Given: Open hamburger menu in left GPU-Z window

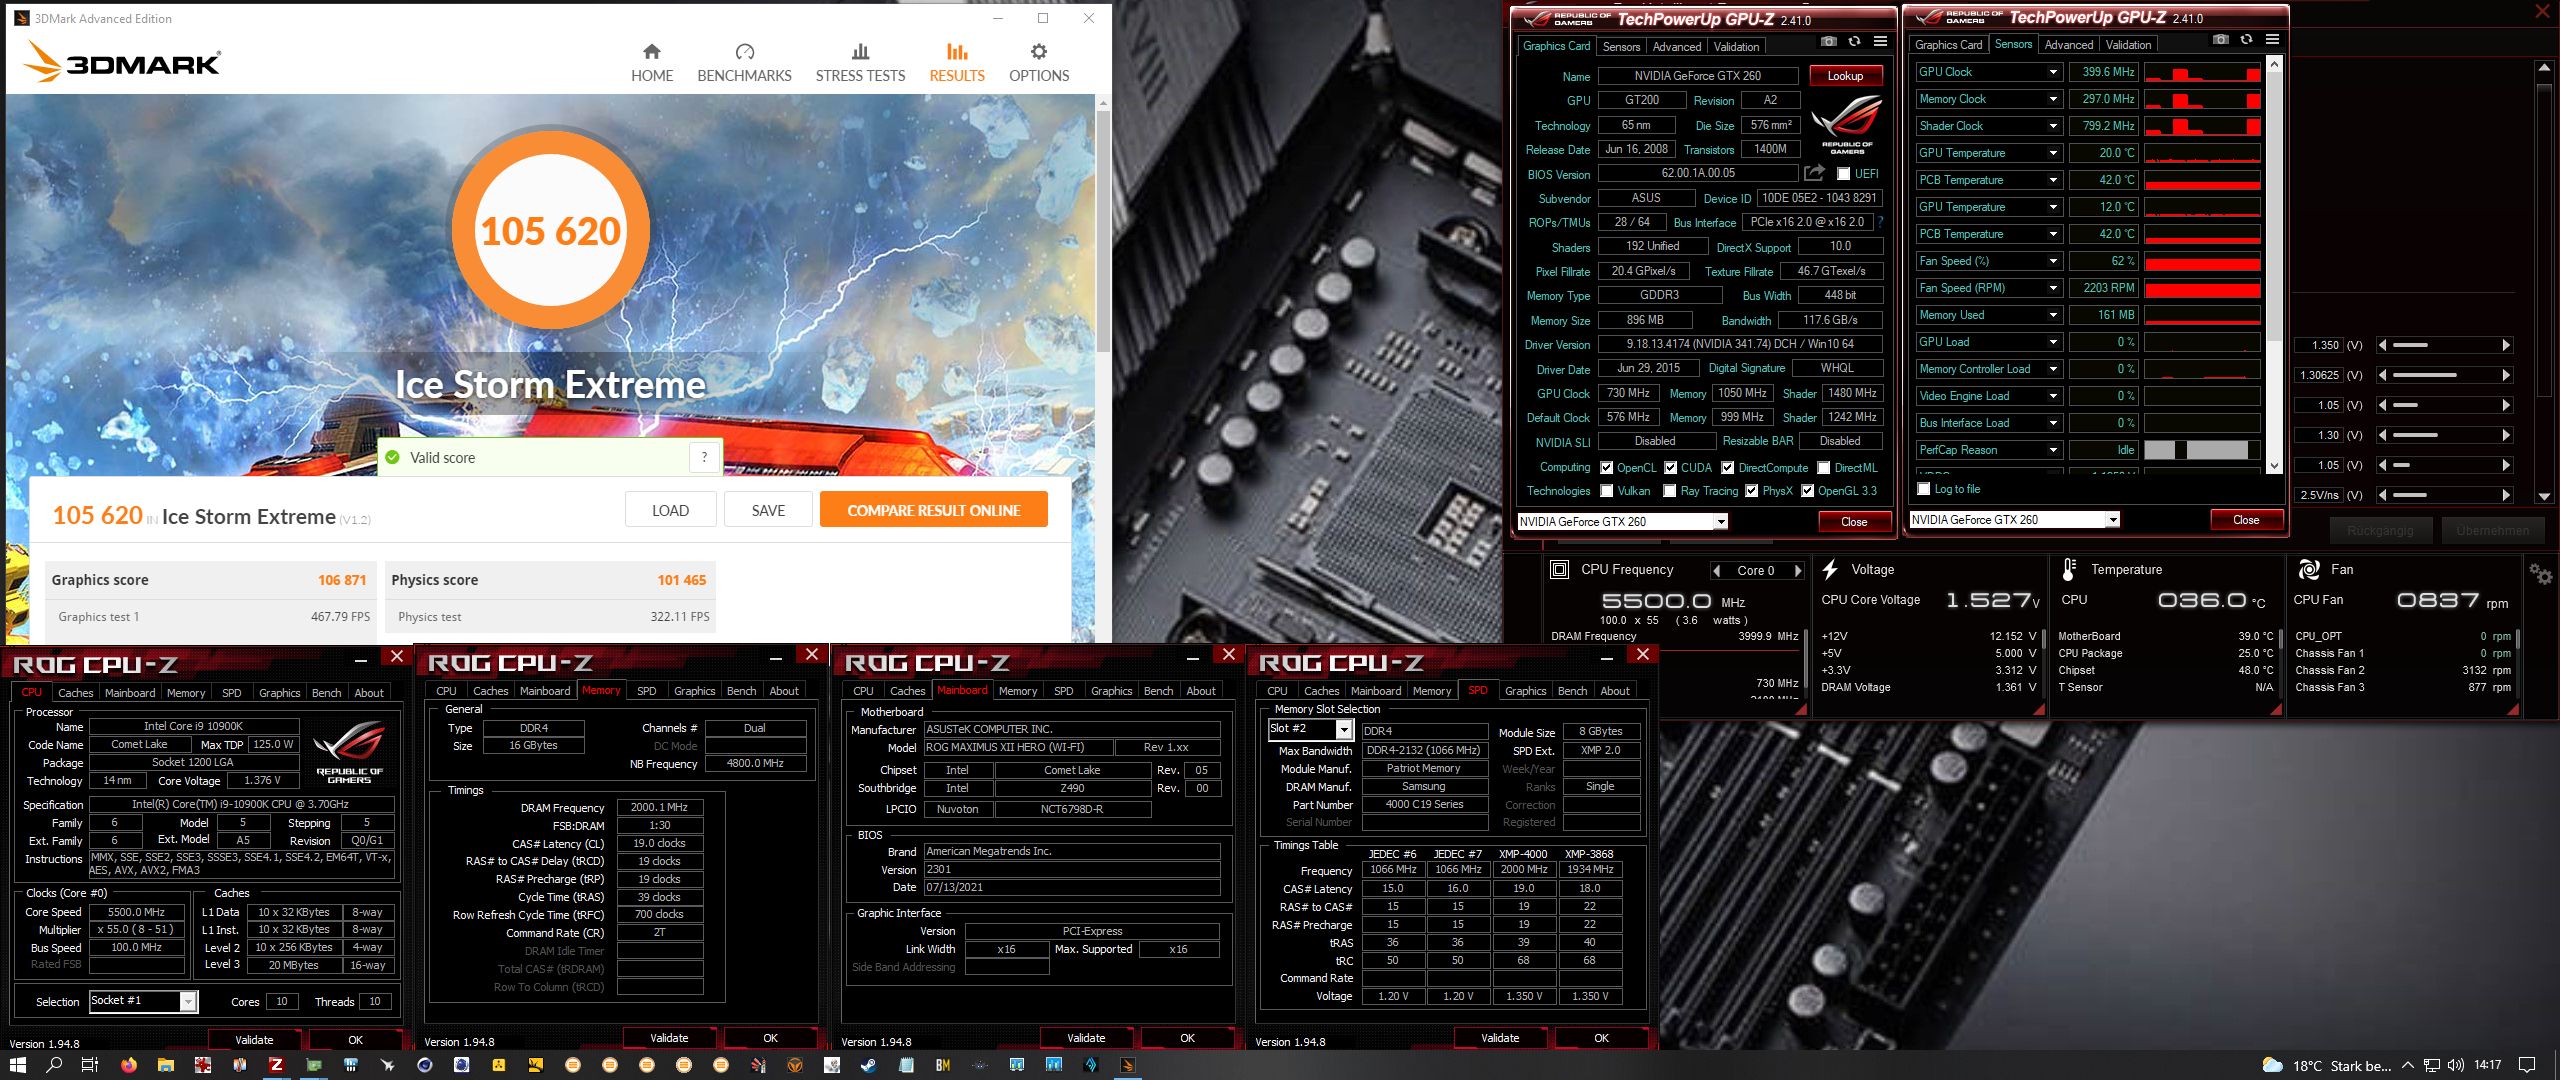Looking at the screenshot, I should pyautogui.click(x=1880, y=42).
